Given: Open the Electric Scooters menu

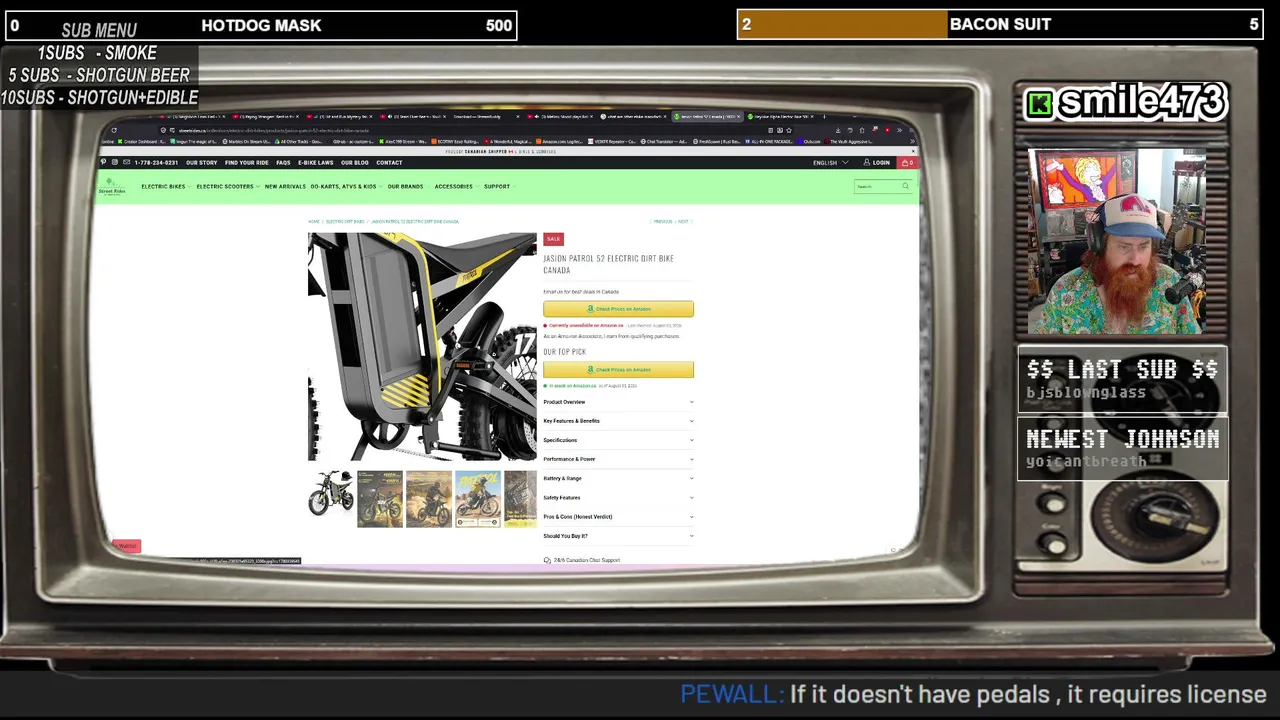Looking at the screenshot, I should 227,187.
